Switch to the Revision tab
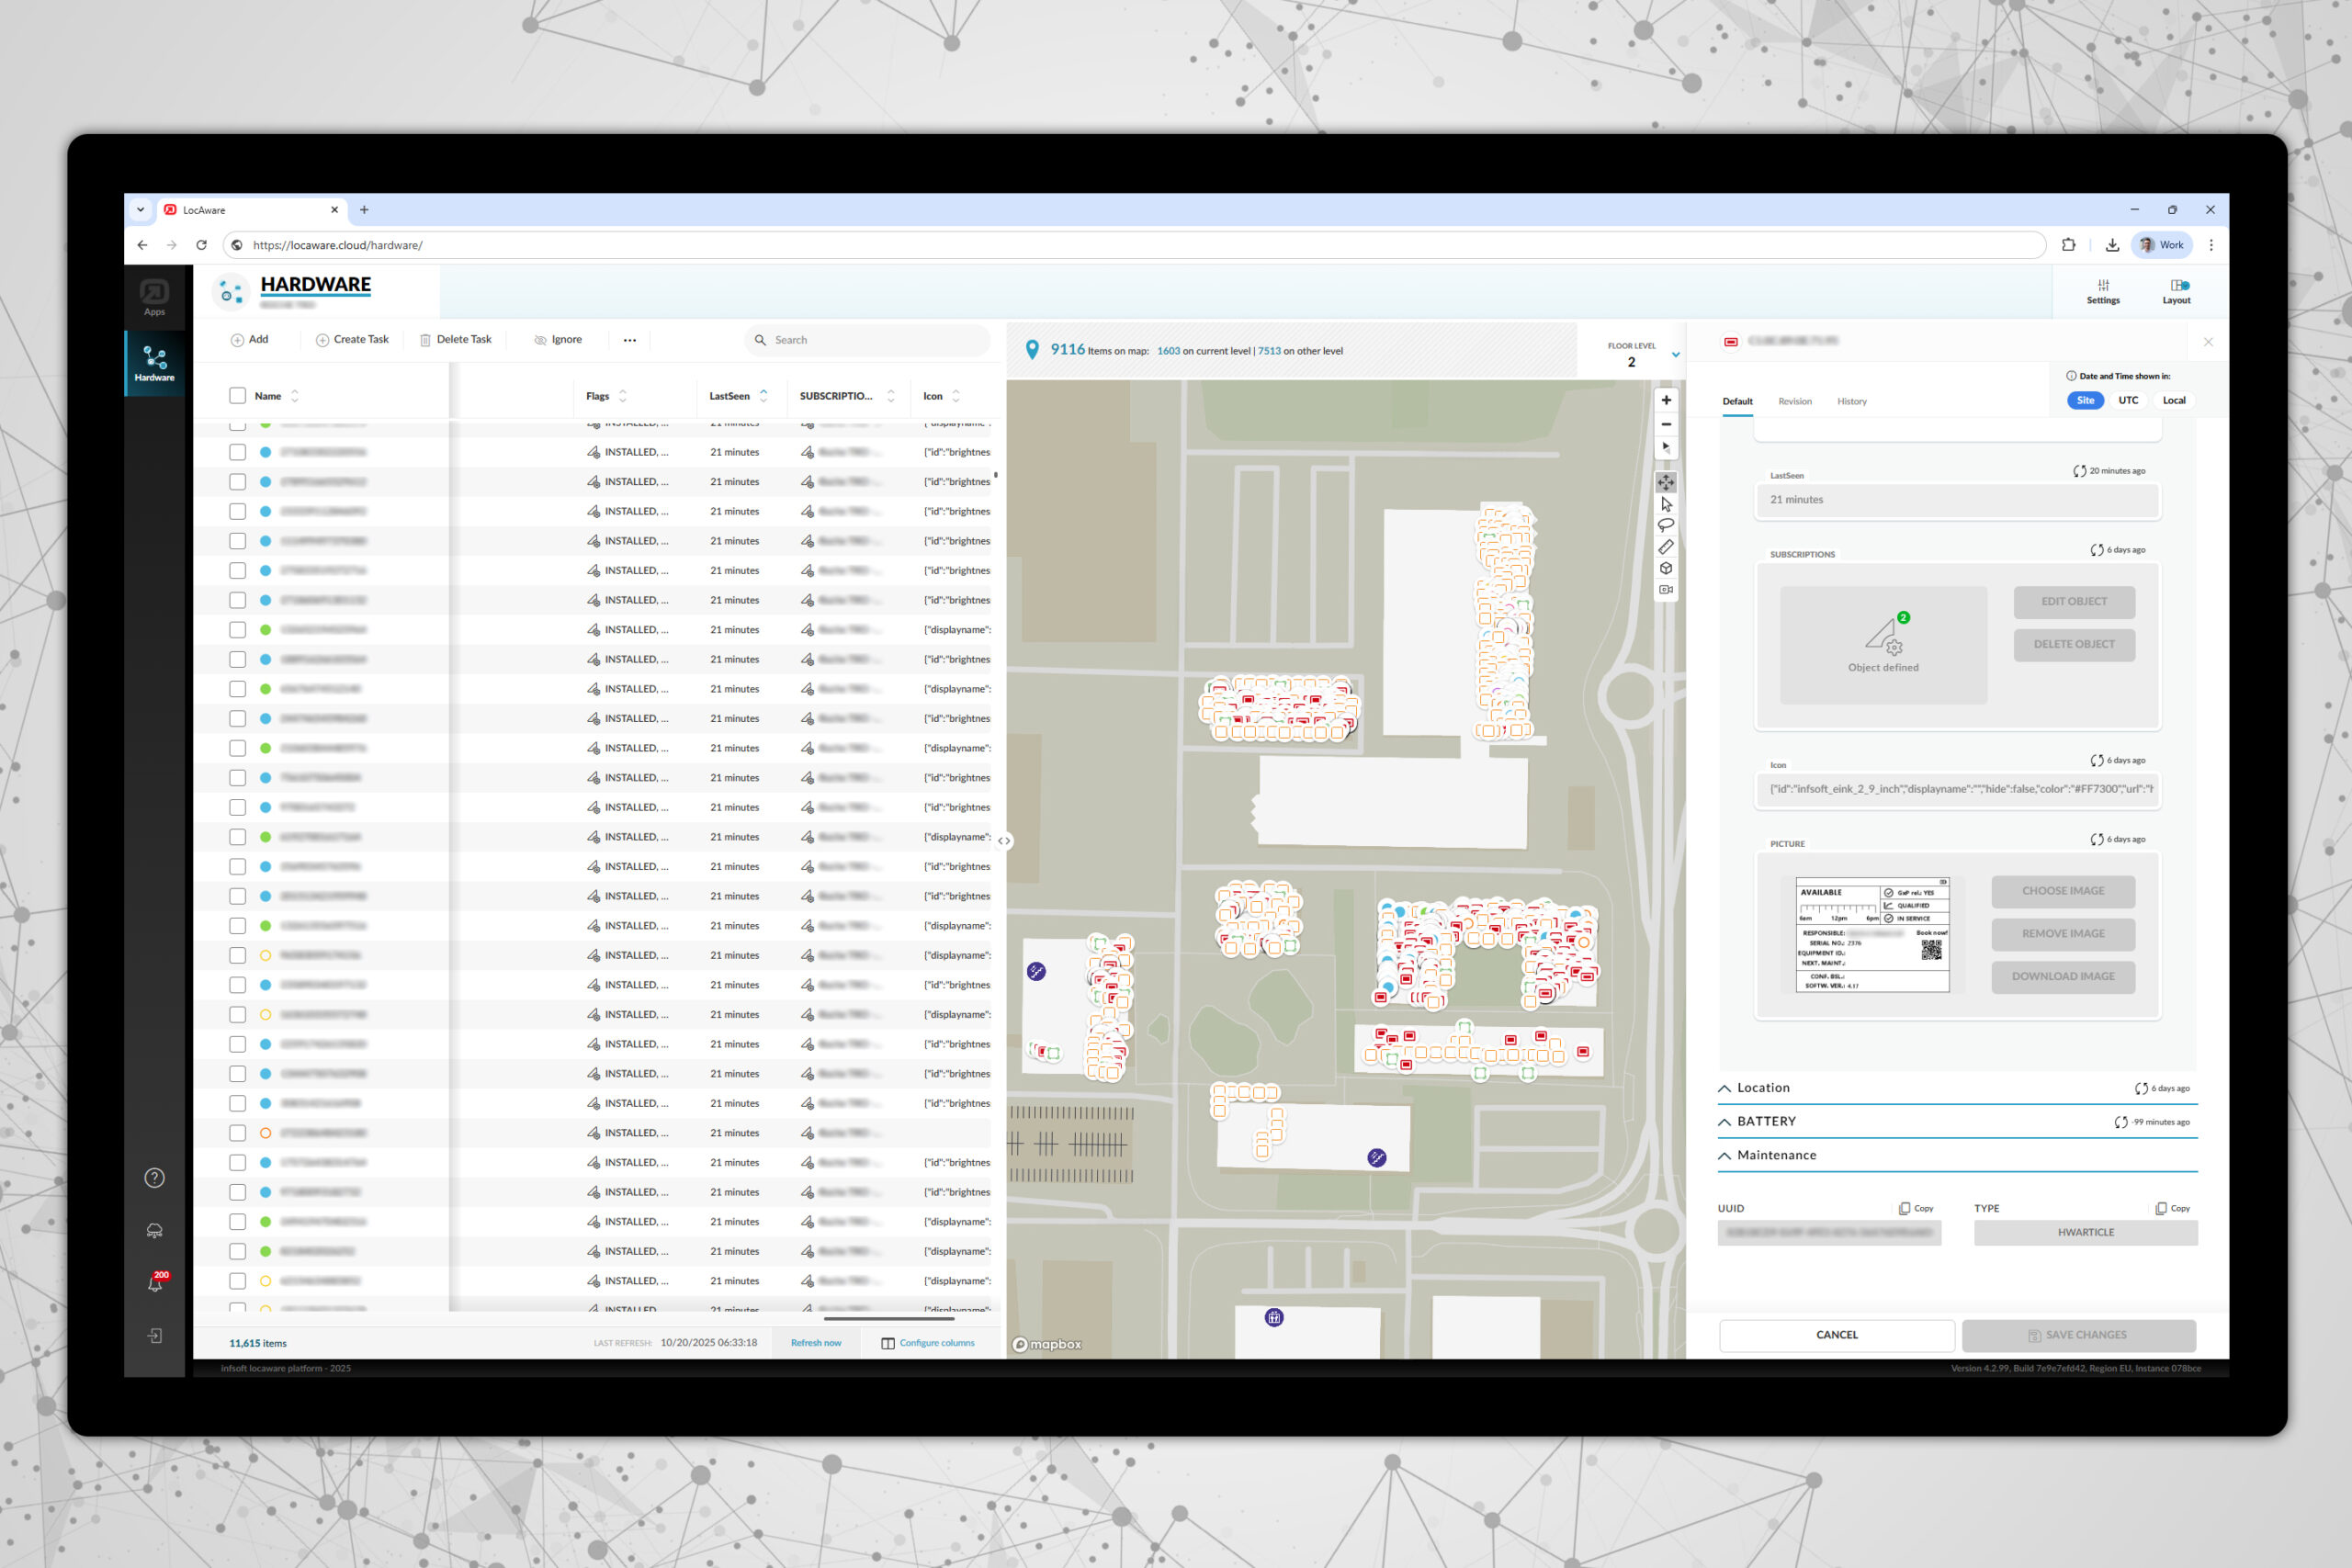The height and width of the screenshot is (1568, 2352). (x=1794, y=401)
